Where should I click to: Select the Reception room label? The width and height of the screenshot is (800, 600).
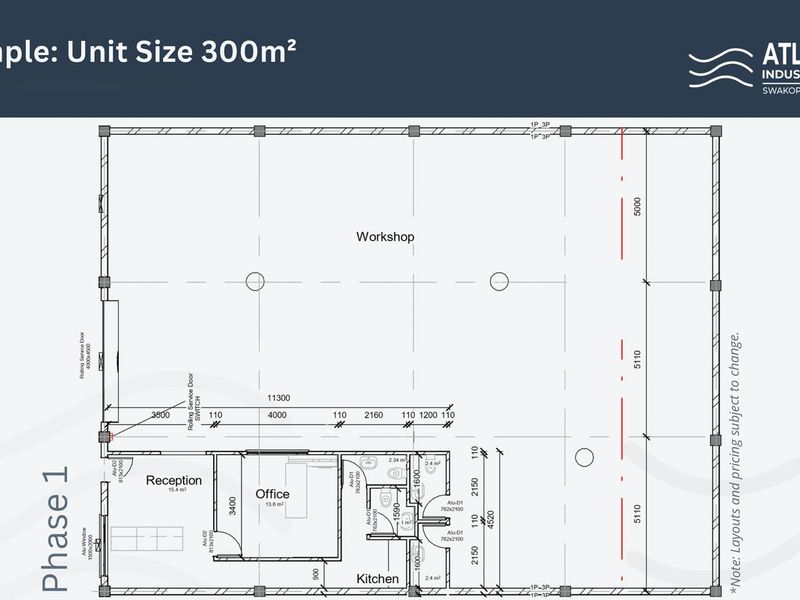coord(173,480)
